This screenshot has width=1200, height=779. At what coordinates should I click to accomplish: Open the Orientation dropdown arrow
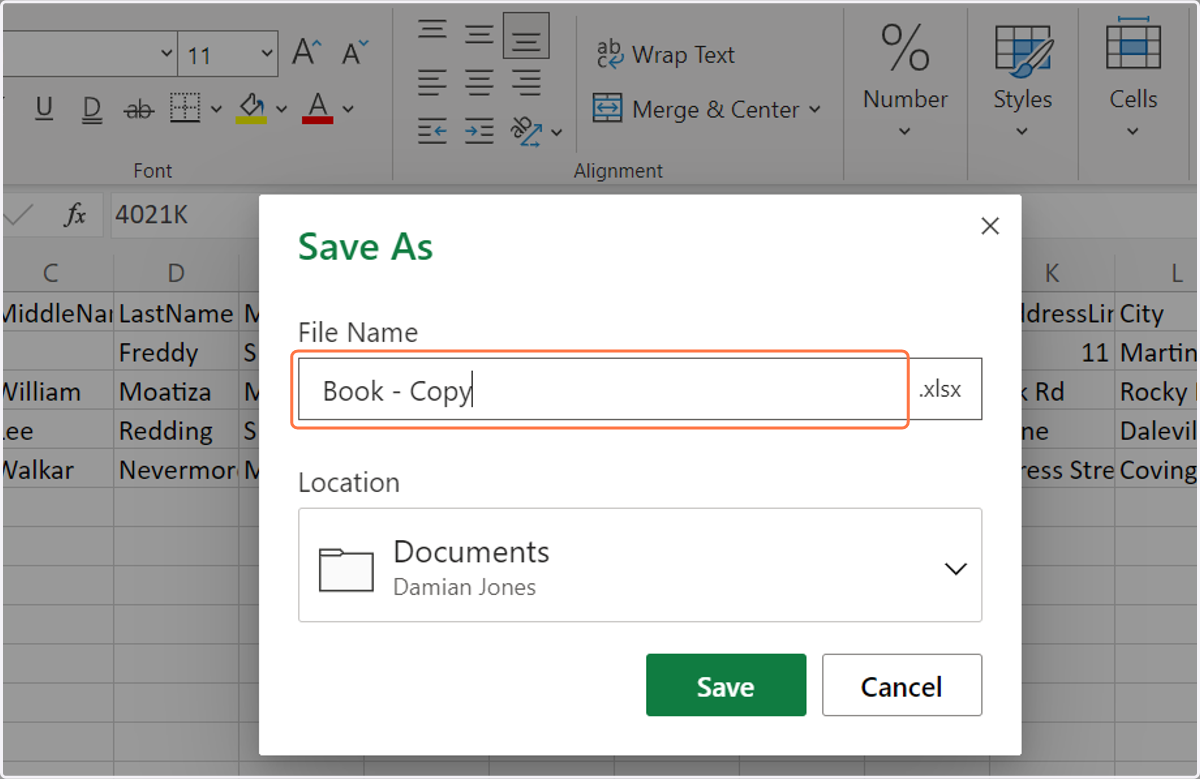point(557,131)
